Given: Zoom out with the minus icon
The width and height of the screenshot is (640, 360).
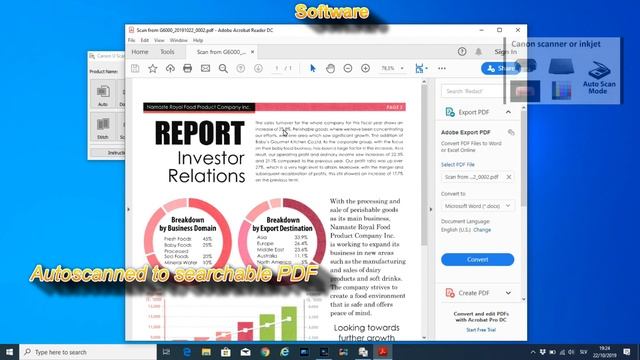Looking at the screenshot, I should click(x=348, y=69).
